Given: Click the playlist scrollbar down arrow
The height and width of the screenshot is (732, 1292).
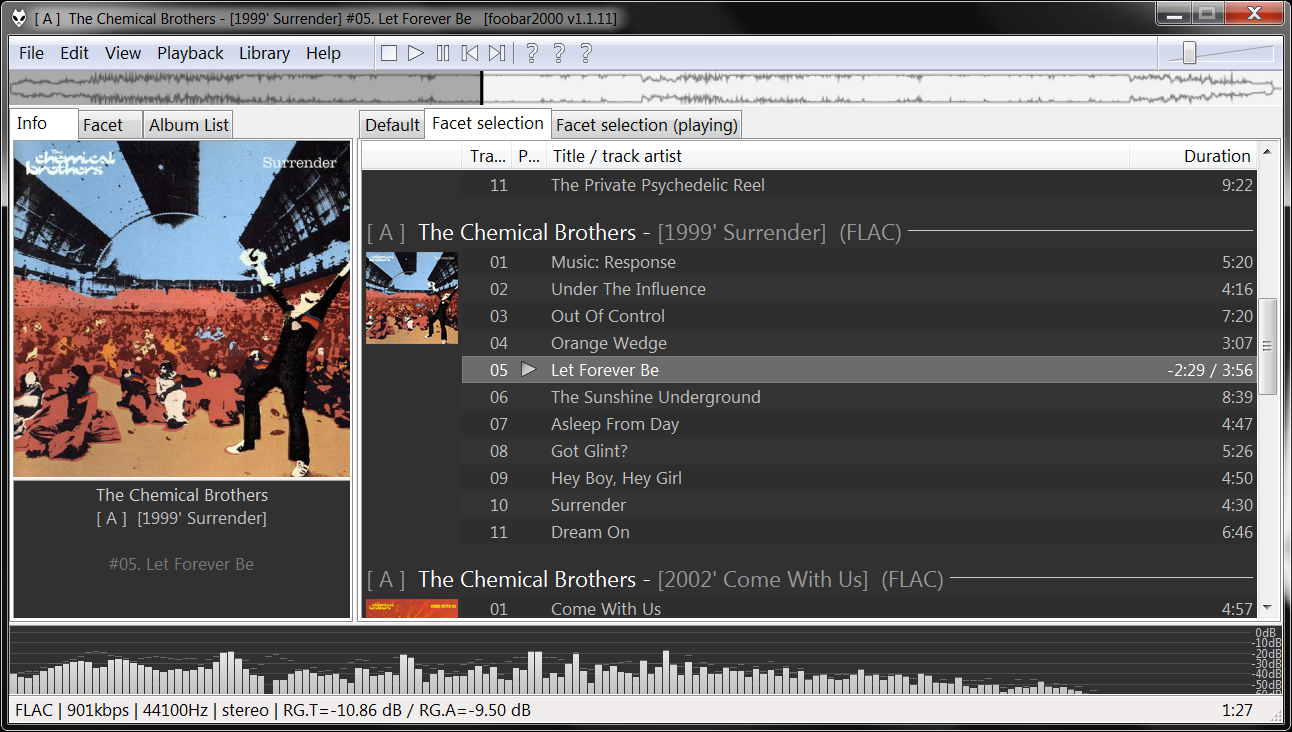Looking at the screenshot, I should tap(1268, 607).
